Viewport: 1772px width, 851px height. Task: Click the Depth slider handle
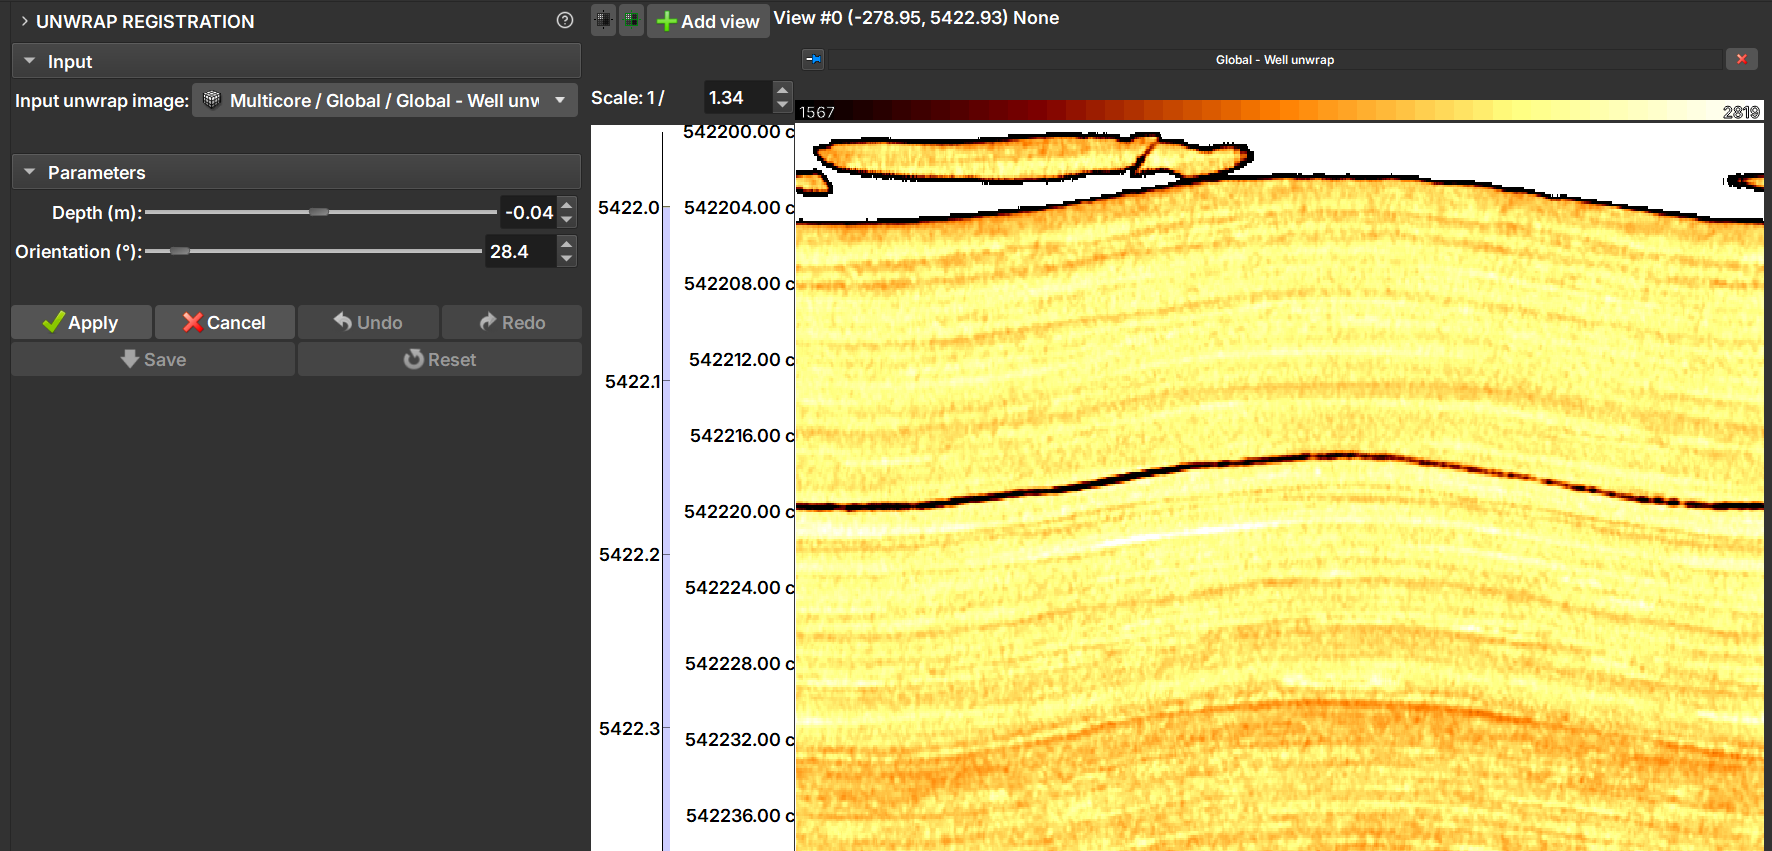click(x=318, y=212)
